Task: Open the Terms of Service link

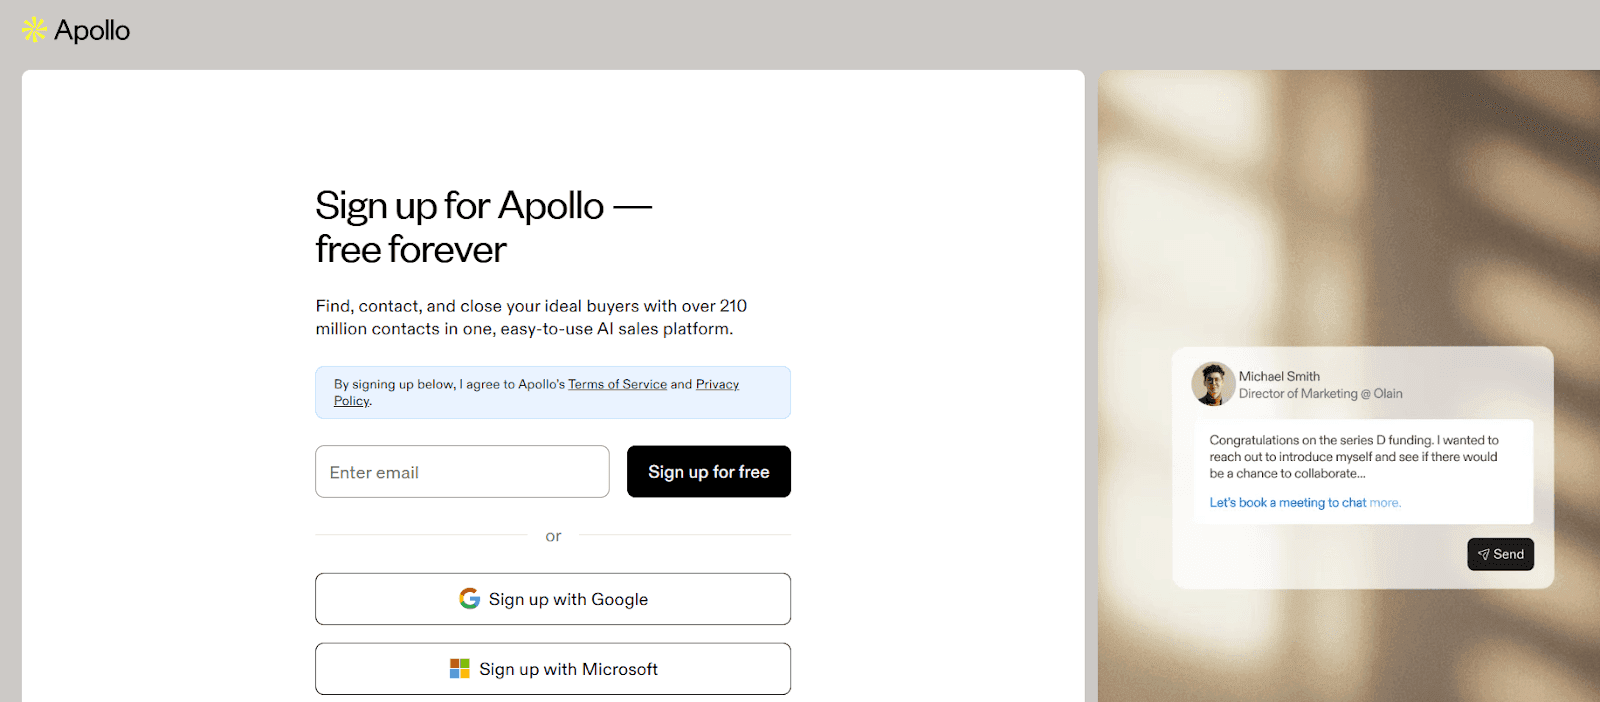Action: point(617,384)
